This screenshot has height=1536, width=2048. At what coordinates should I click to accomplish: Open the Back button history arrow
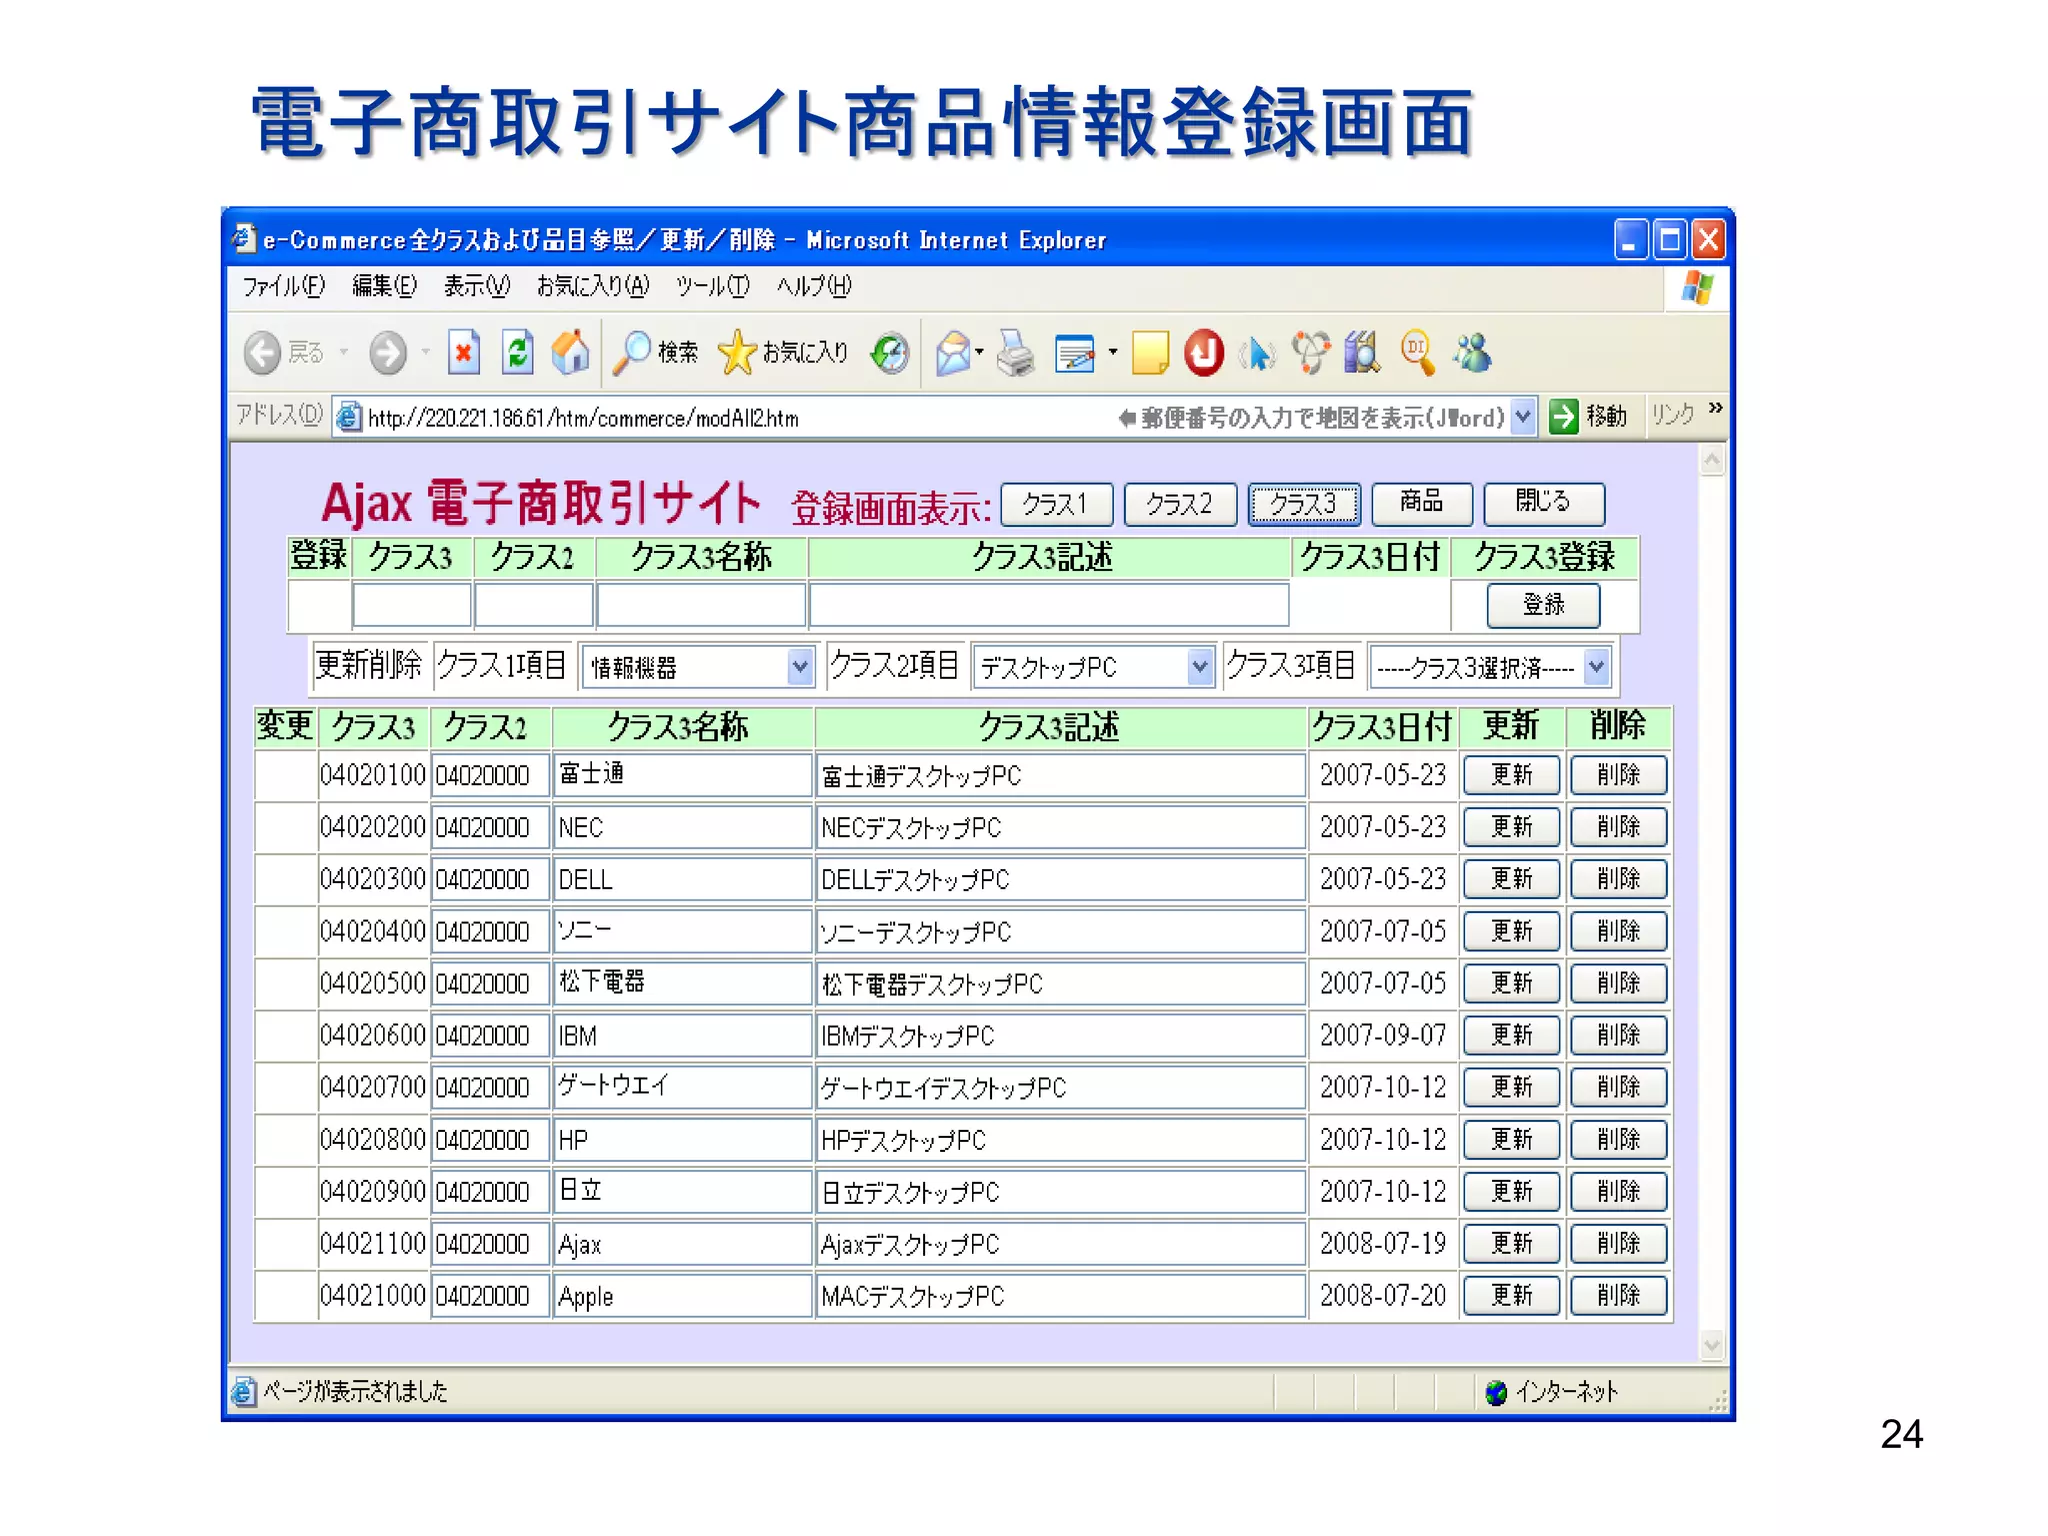[x=343, y=352]
